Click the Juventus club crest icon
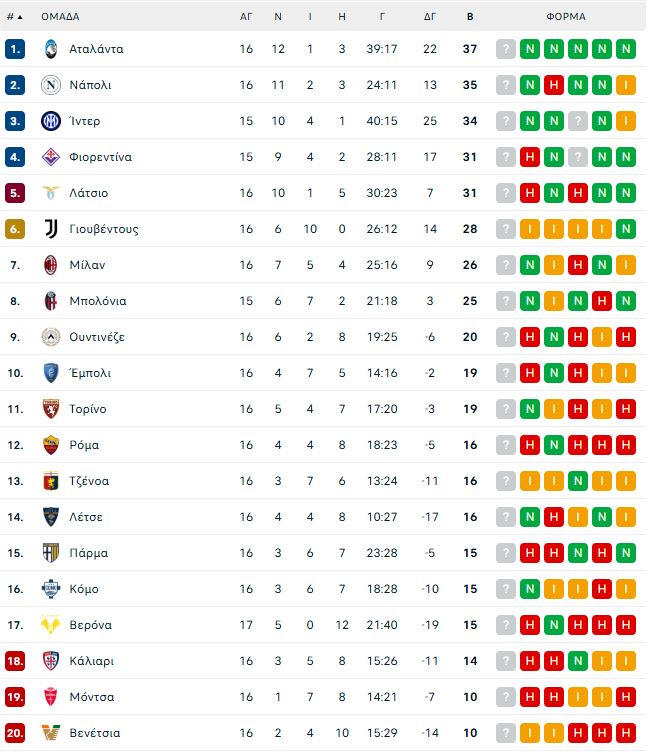This screenshot has height=754, width=649. point(51,229)
